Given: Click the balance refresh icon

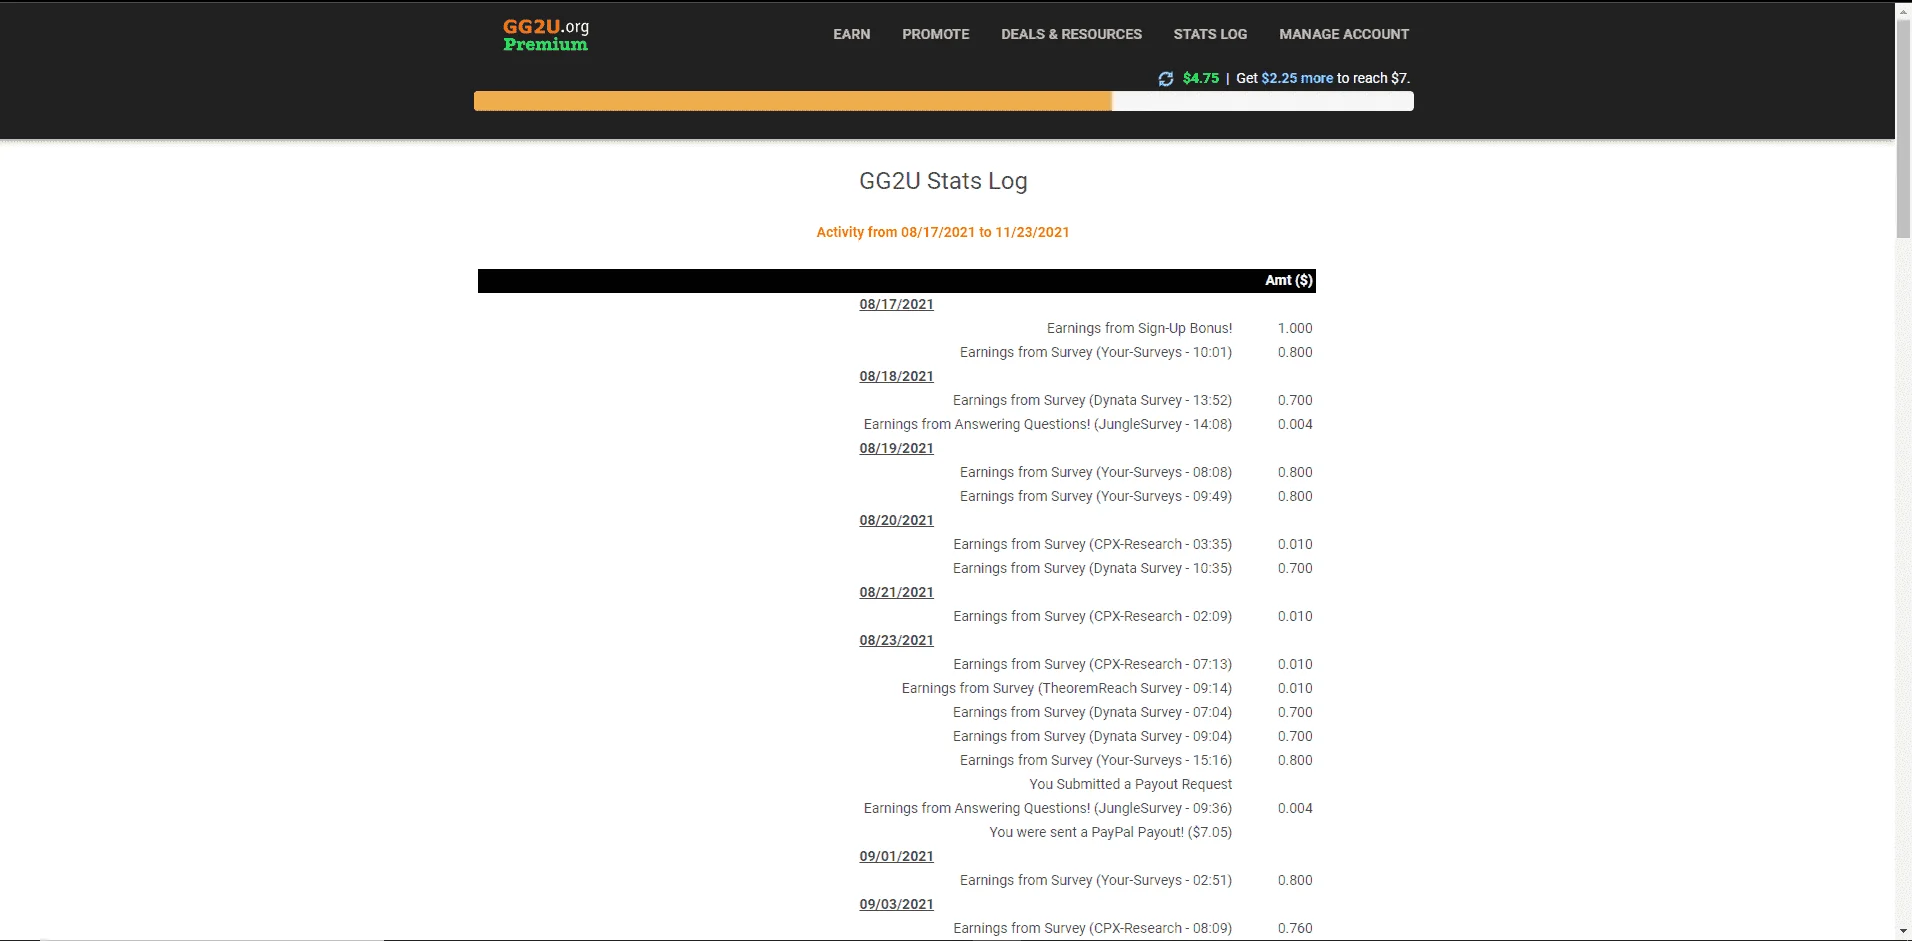Looking at the screenshot, I should (1166, 79).
